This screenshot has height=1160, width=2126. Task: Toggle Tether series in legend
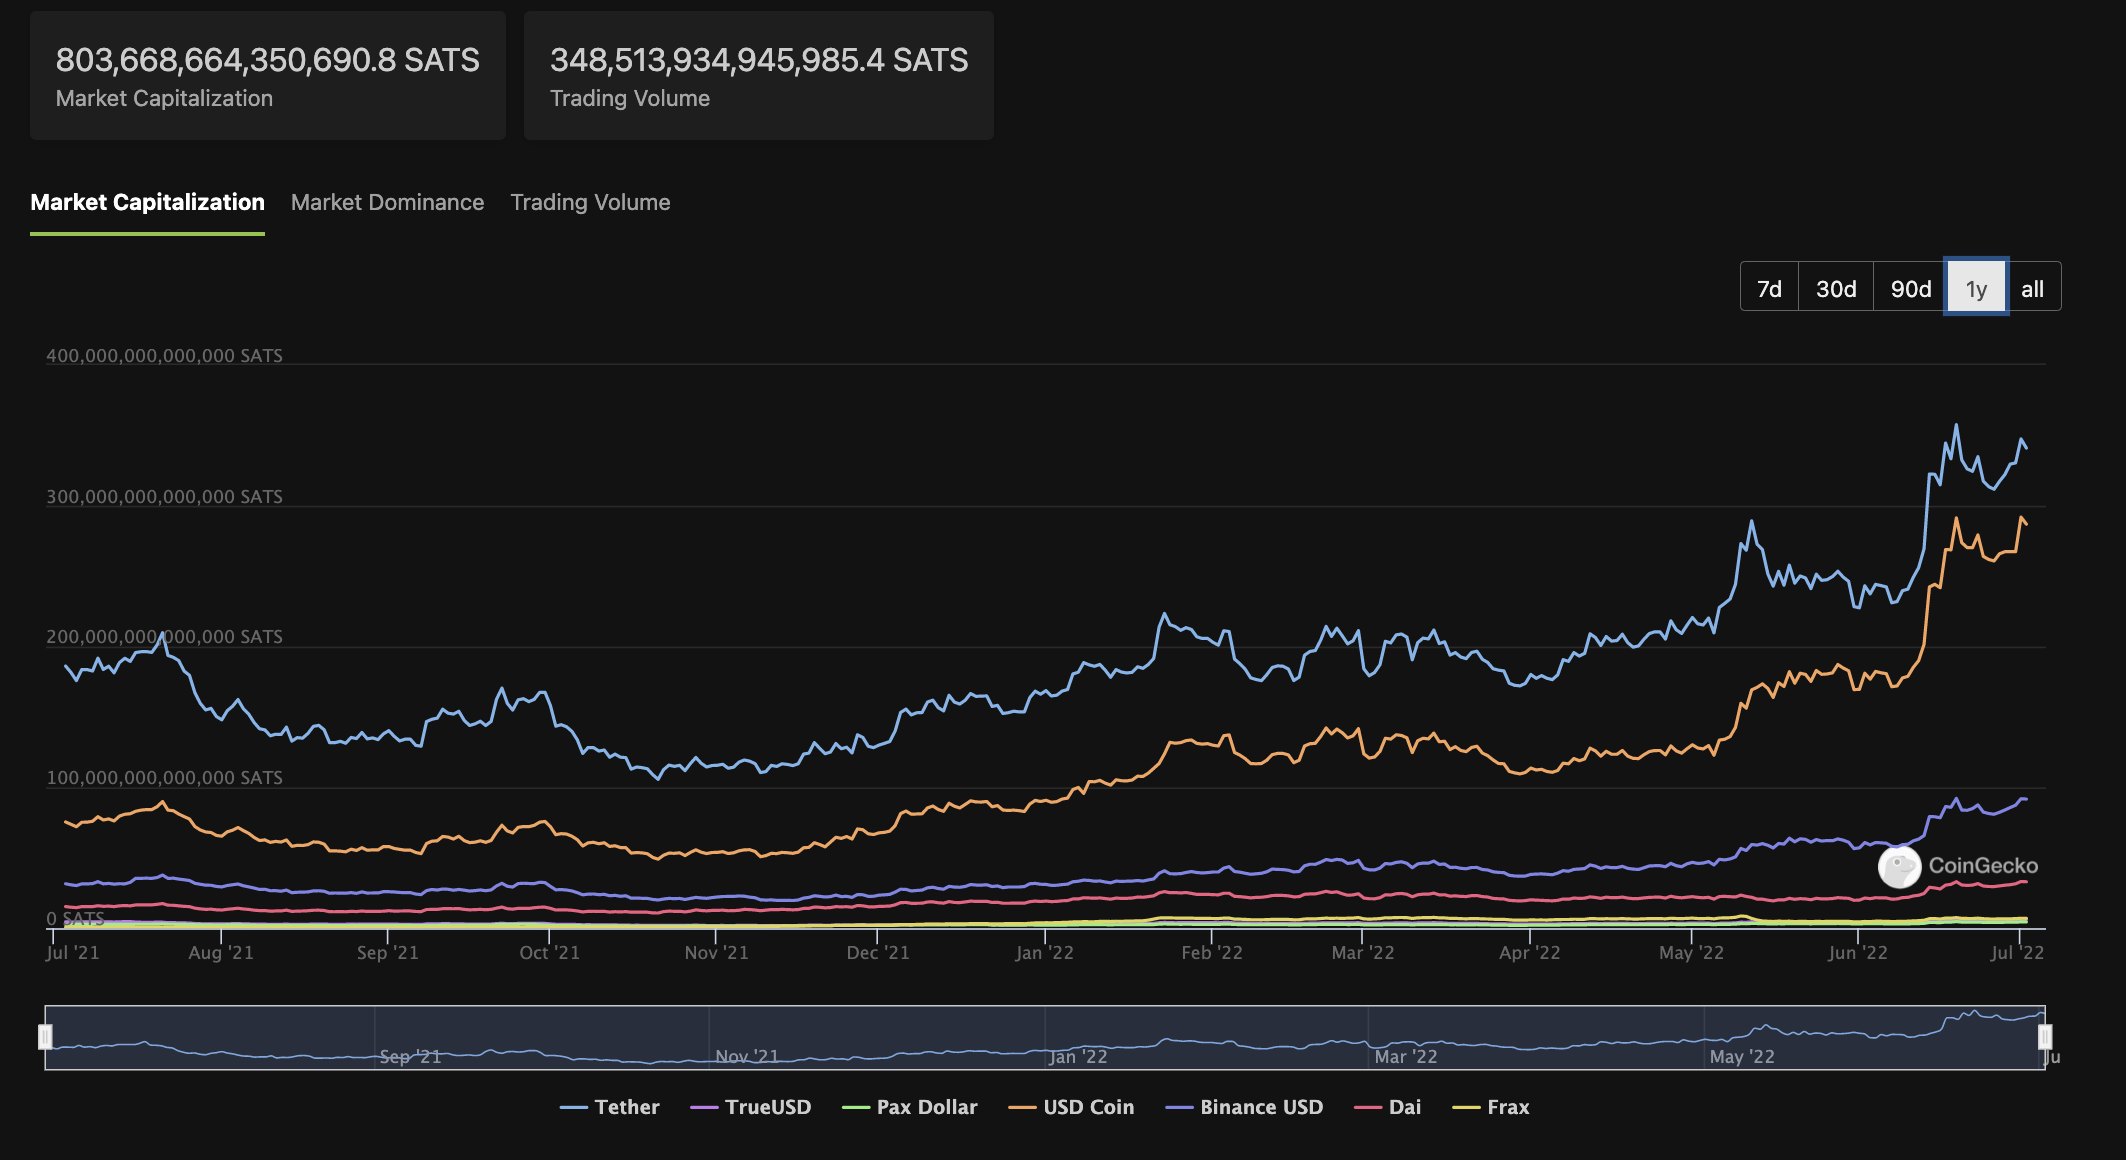pos(609,1107)
